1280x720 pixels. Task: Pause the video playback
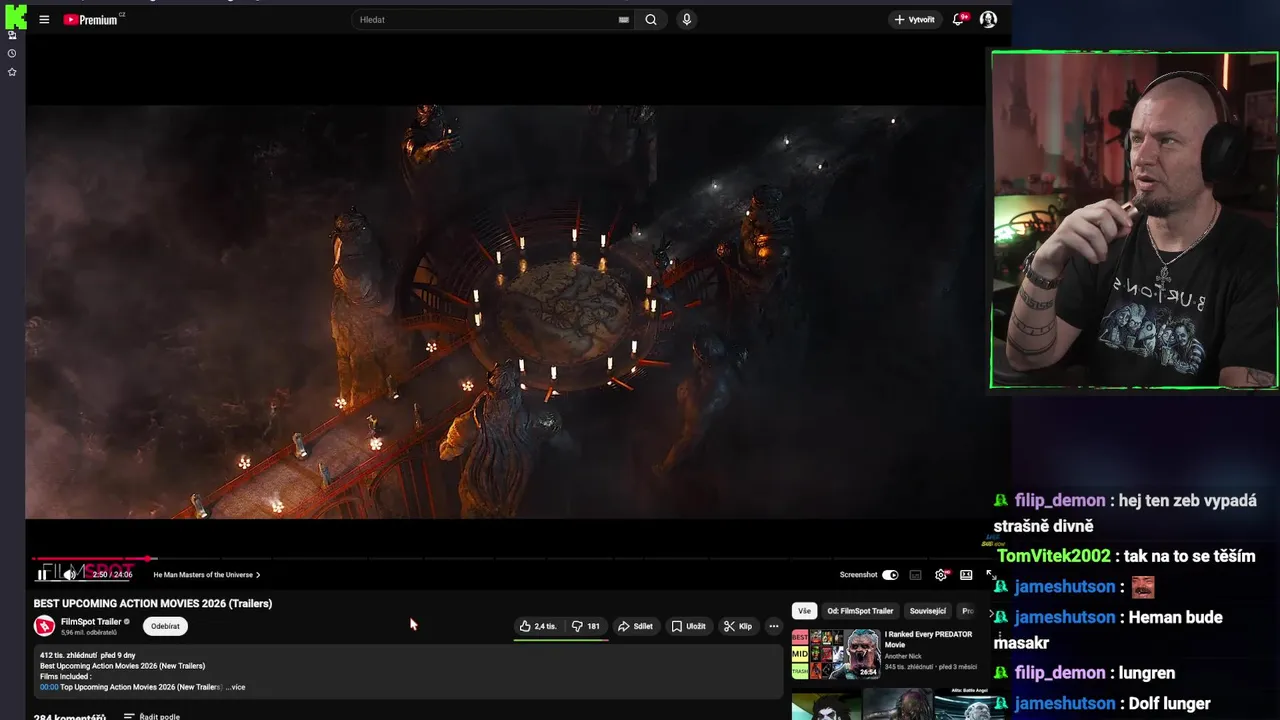42,574
